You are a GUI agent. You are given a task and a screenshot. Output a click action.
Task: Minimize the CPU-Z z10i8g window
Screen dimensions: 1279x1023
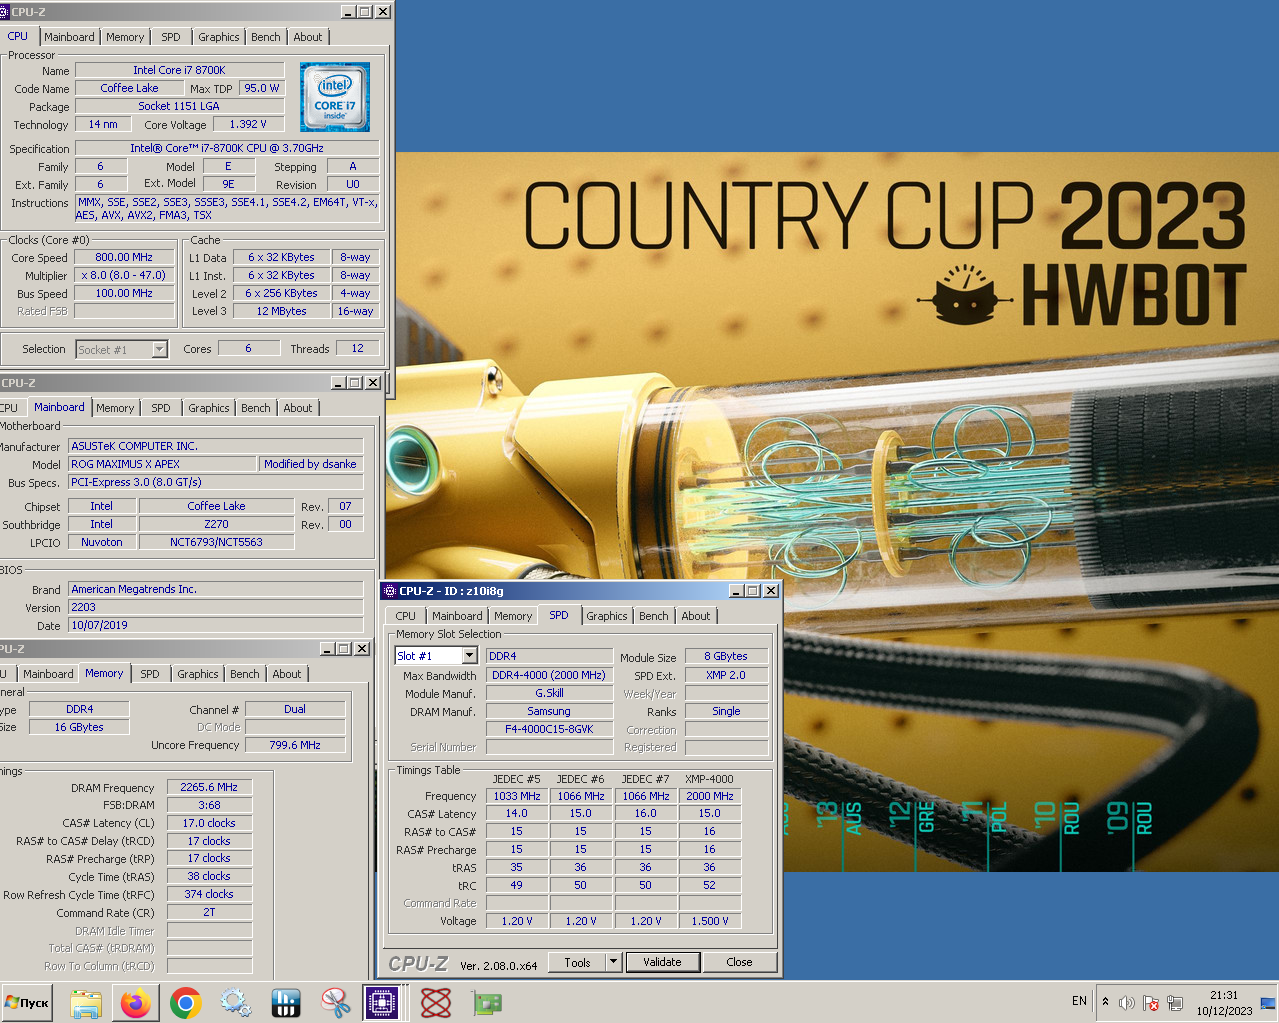(x=737, y=591)
